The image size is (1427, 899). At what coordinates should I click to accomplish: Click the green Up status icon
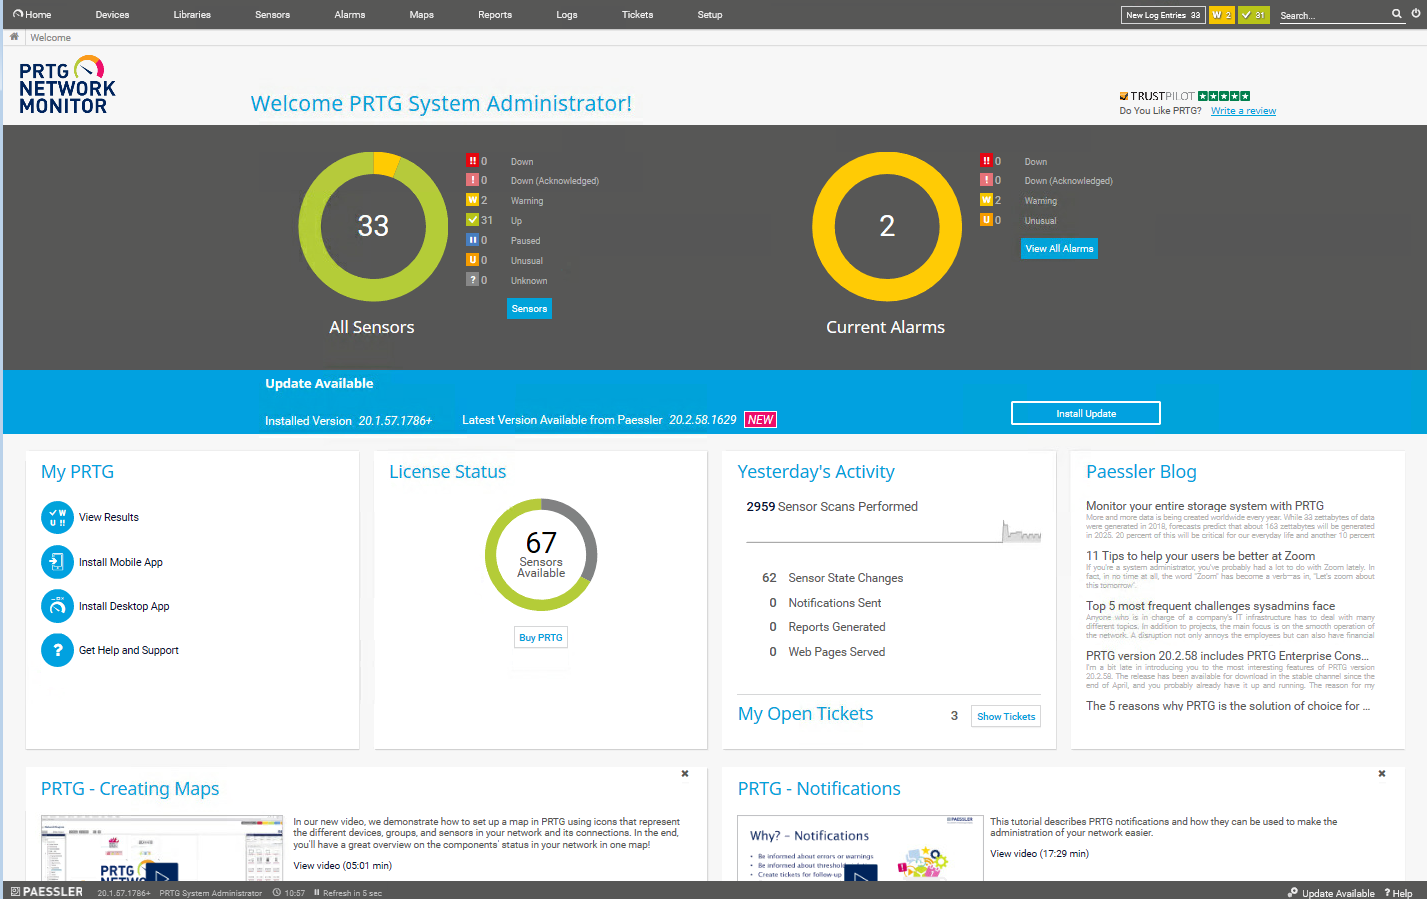click(x=472, y=220)
